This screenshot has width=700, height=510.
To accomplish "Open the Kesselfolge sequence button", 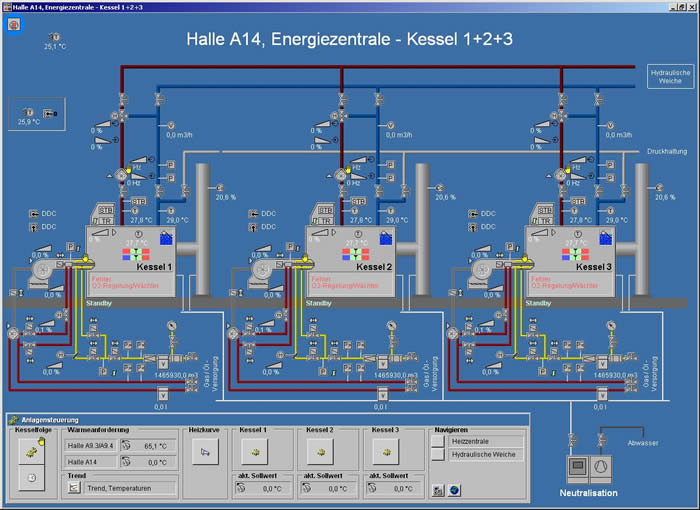I will click(x=32, y=451).
